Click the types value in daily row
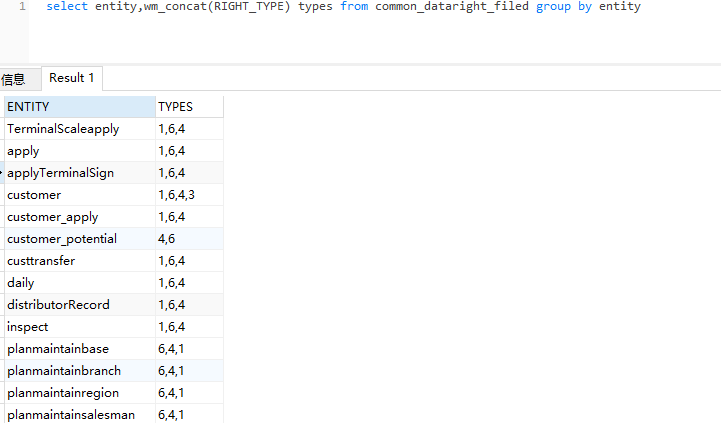 pyautogui.click(x=189, y=283)
